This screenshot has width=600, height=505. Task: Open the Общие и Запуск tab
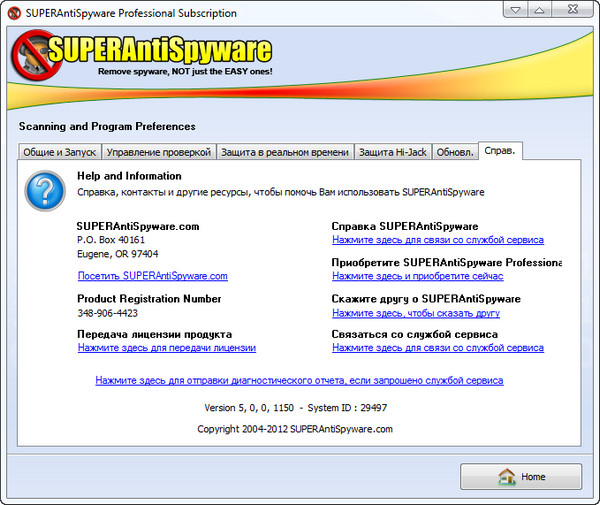pyautogui.click(x=59, y=152)
